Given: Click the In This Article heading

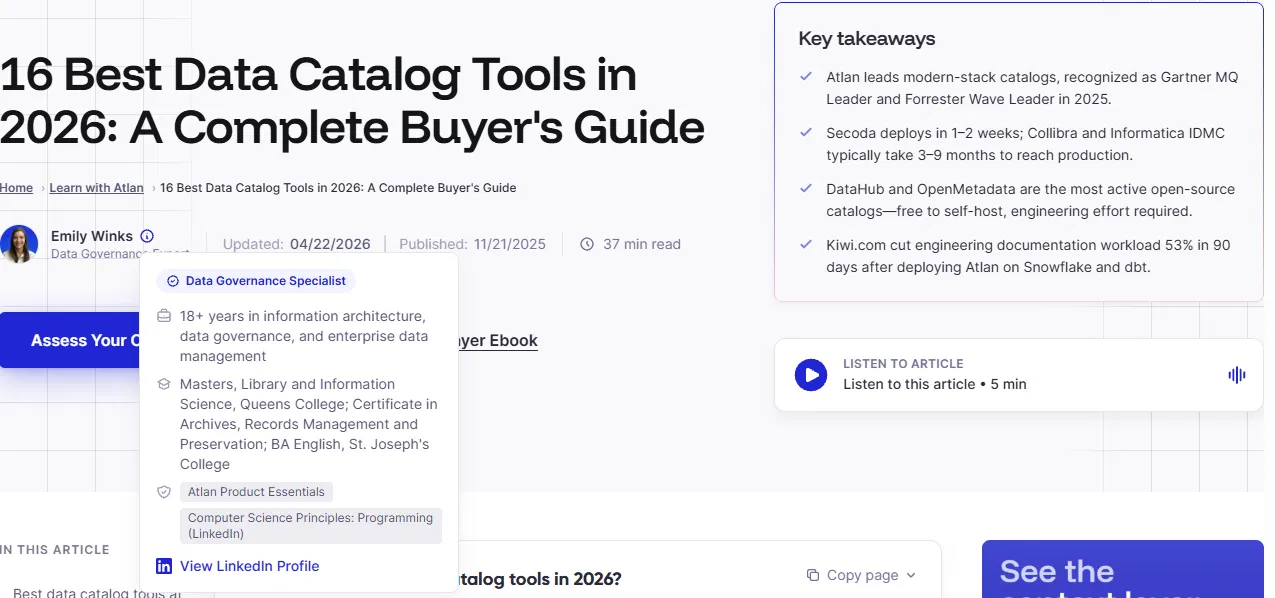Looking at the screenshot, I should click(x=55, y=550).
